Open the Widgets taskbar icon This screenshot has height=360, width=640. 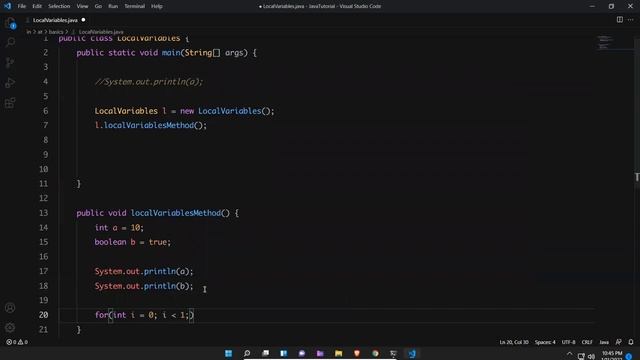coord(284,353)
